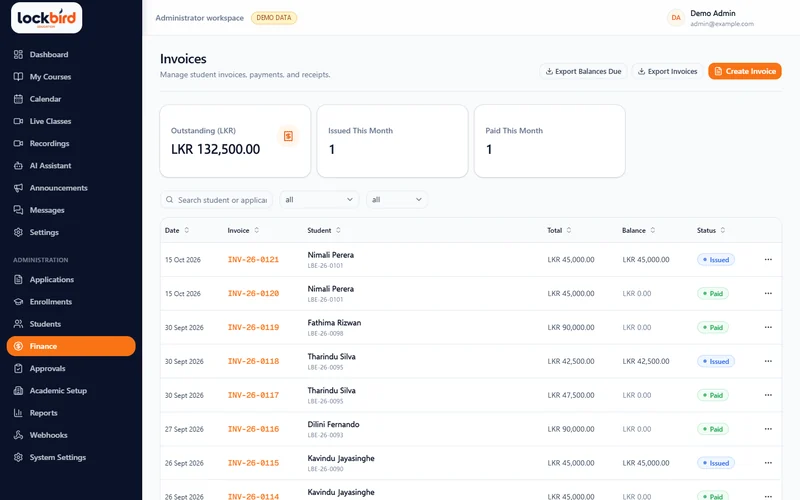This screenshot has width=800, height=500.
Task: Go to Live Classes menu item
Action: pos(71,121)
